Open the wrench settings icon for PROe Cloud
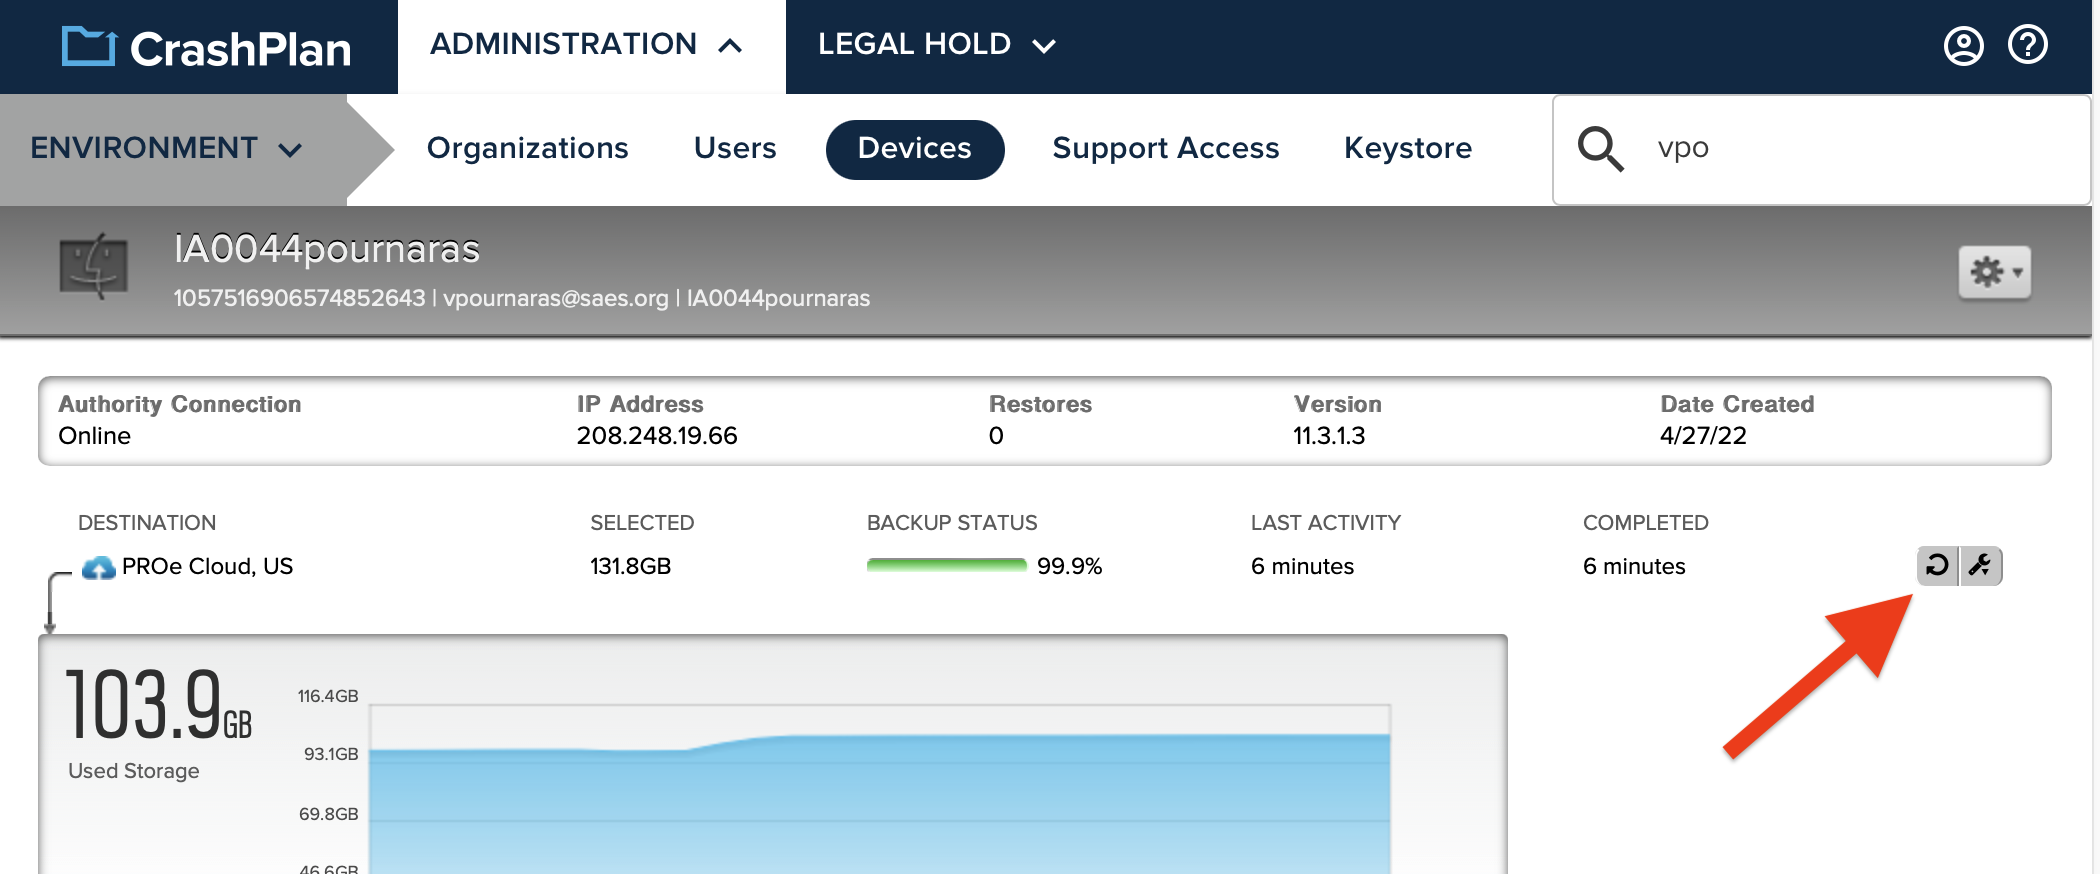Screen dimensions: 2100x874 click(x=1981, y=566)
